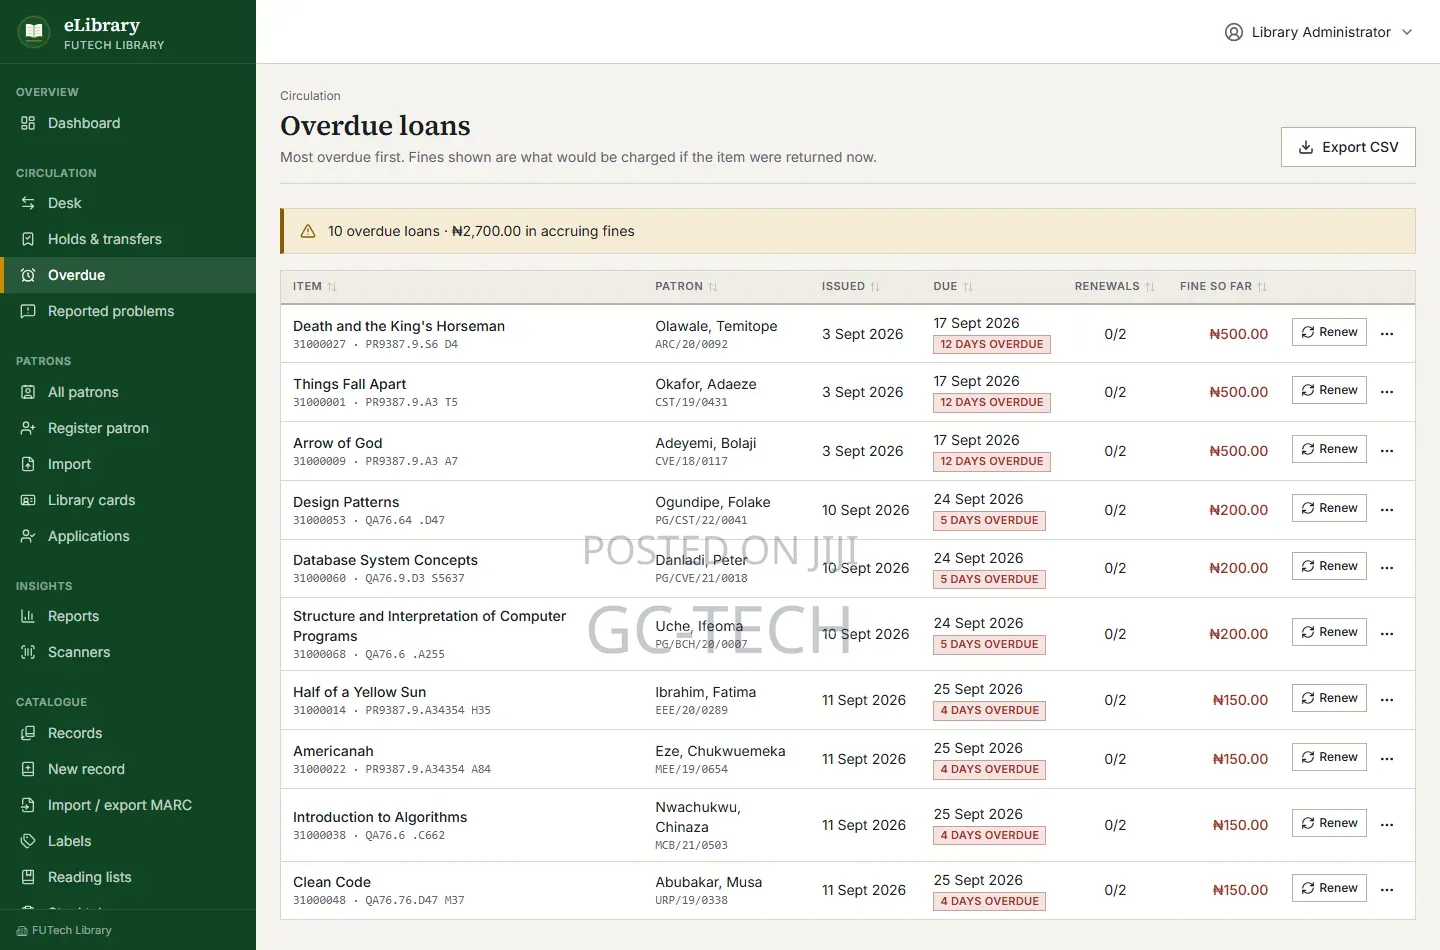Open Reported problems in sidebar

[128, 311]
